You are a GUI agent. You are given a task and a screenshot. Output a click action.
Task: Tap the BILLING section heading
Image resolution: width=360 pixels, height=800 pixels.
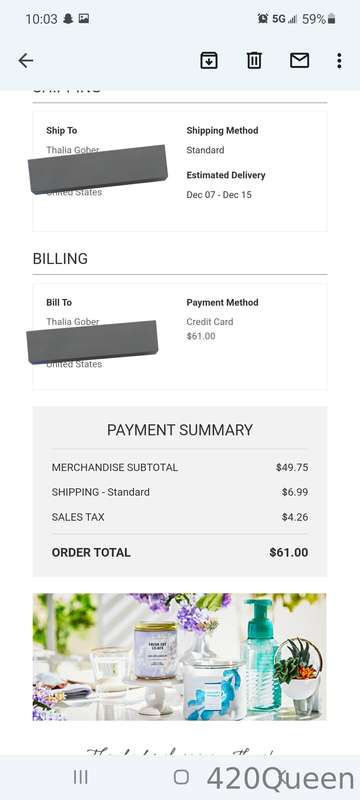60,259
